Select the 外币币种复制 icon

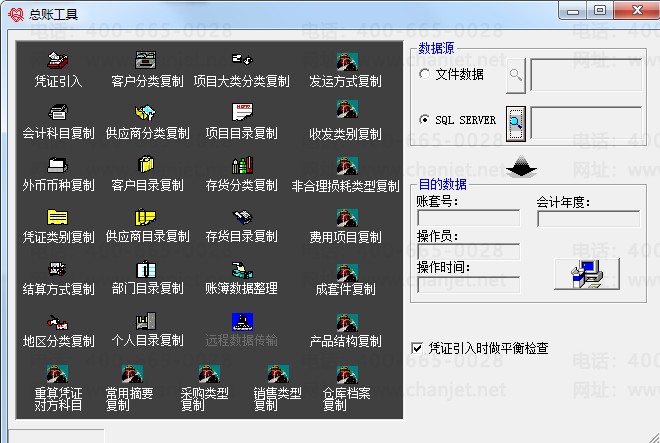pos(58,165)
